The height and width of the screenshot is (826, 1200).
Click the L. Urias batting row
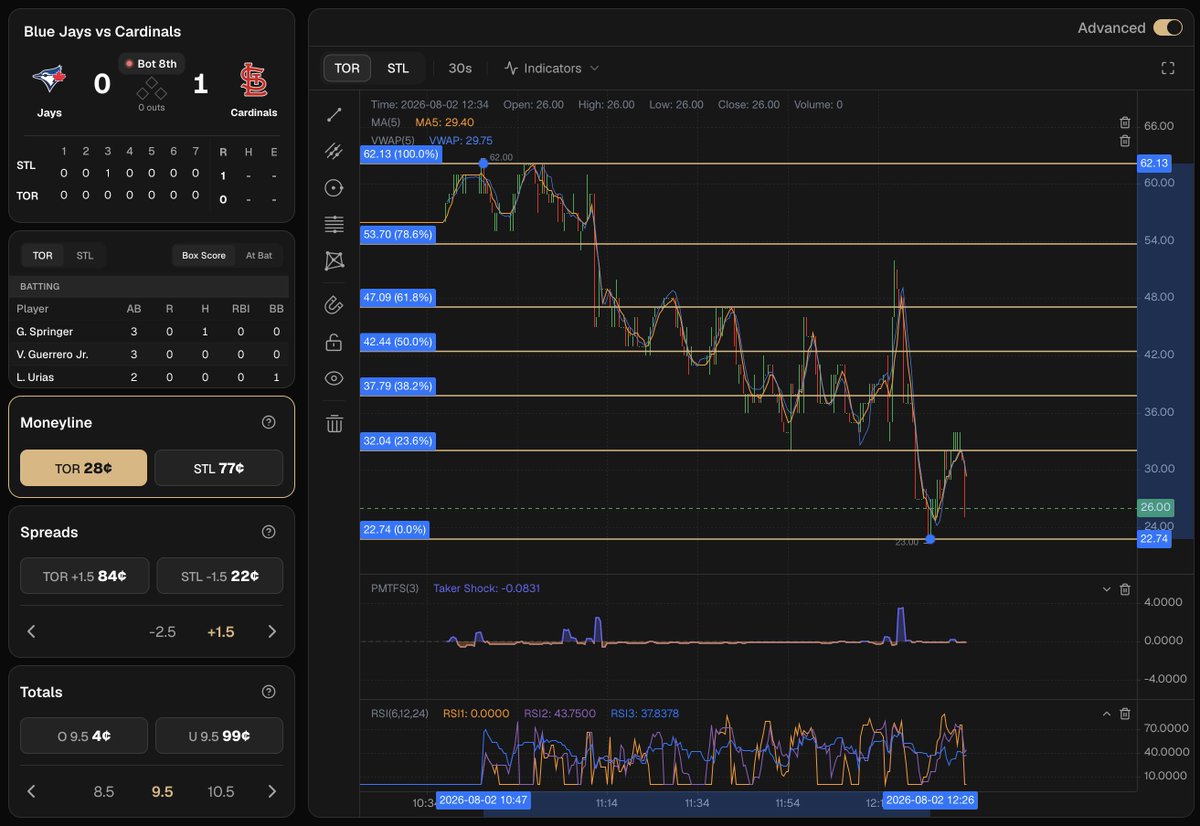pos(150,376)
